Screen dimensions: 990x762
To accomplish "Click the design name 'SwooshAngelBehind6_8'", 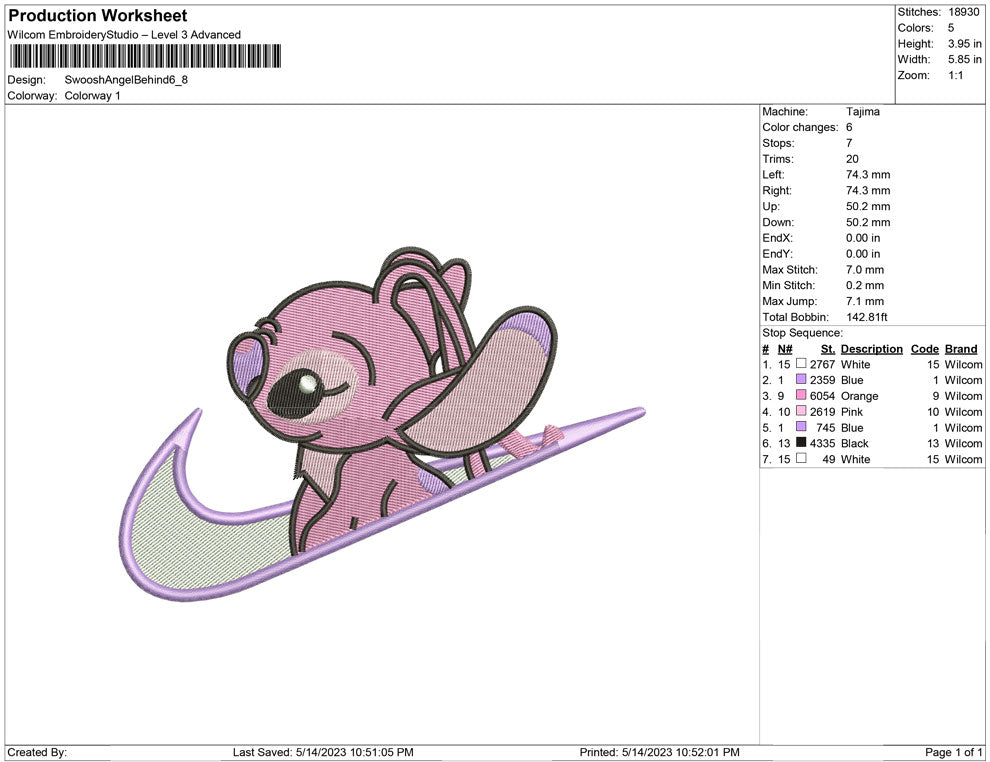I will click(x=126, y=80).
